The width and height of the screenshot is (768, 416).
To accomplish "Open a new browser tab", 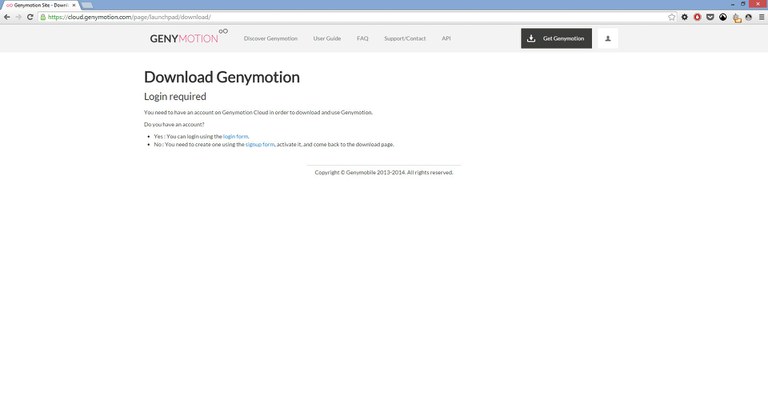I will coord(87,5).
